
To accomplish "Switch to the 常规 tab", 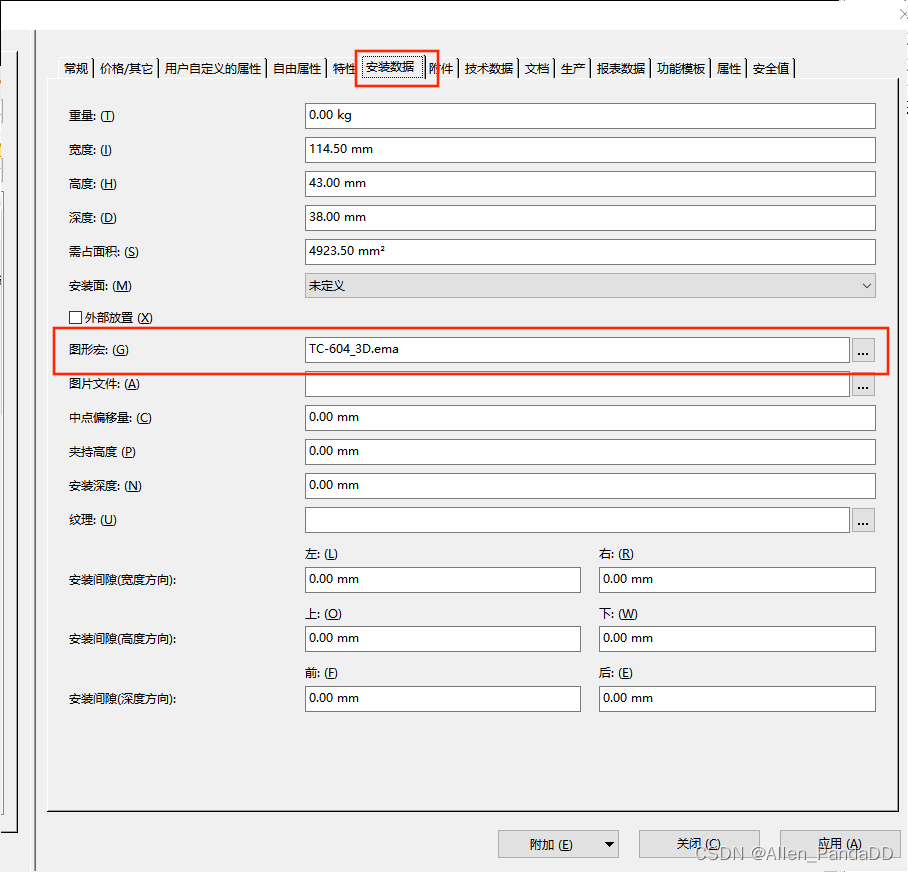I will 76,69.
